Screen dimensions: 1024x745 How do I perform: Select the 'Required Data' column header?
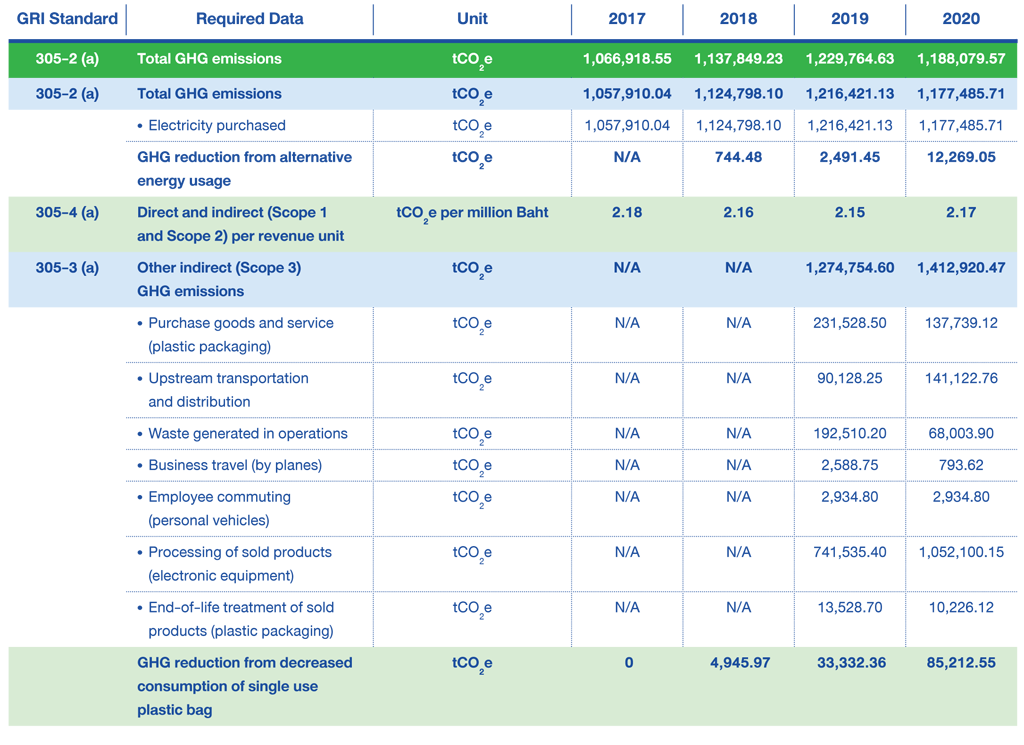(x=249, y=18)
